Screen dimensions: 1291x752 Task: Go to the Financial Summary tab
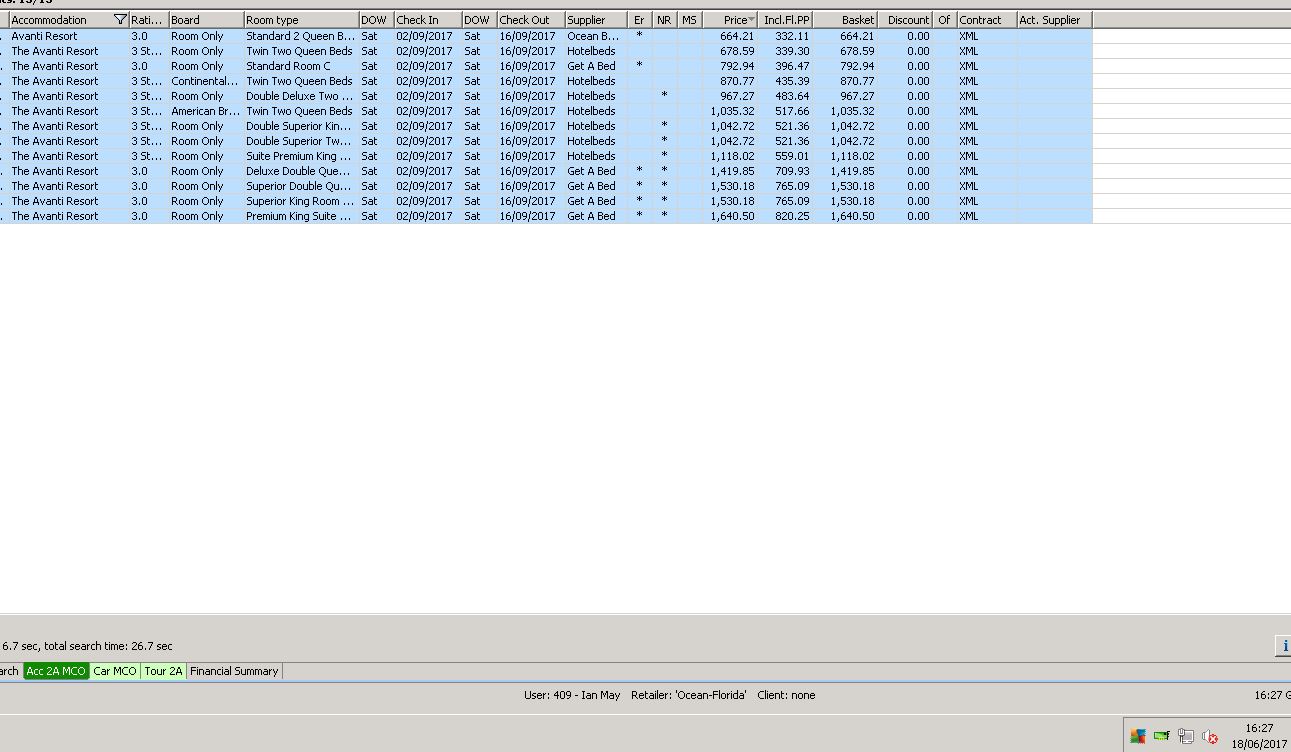point(234,671)
